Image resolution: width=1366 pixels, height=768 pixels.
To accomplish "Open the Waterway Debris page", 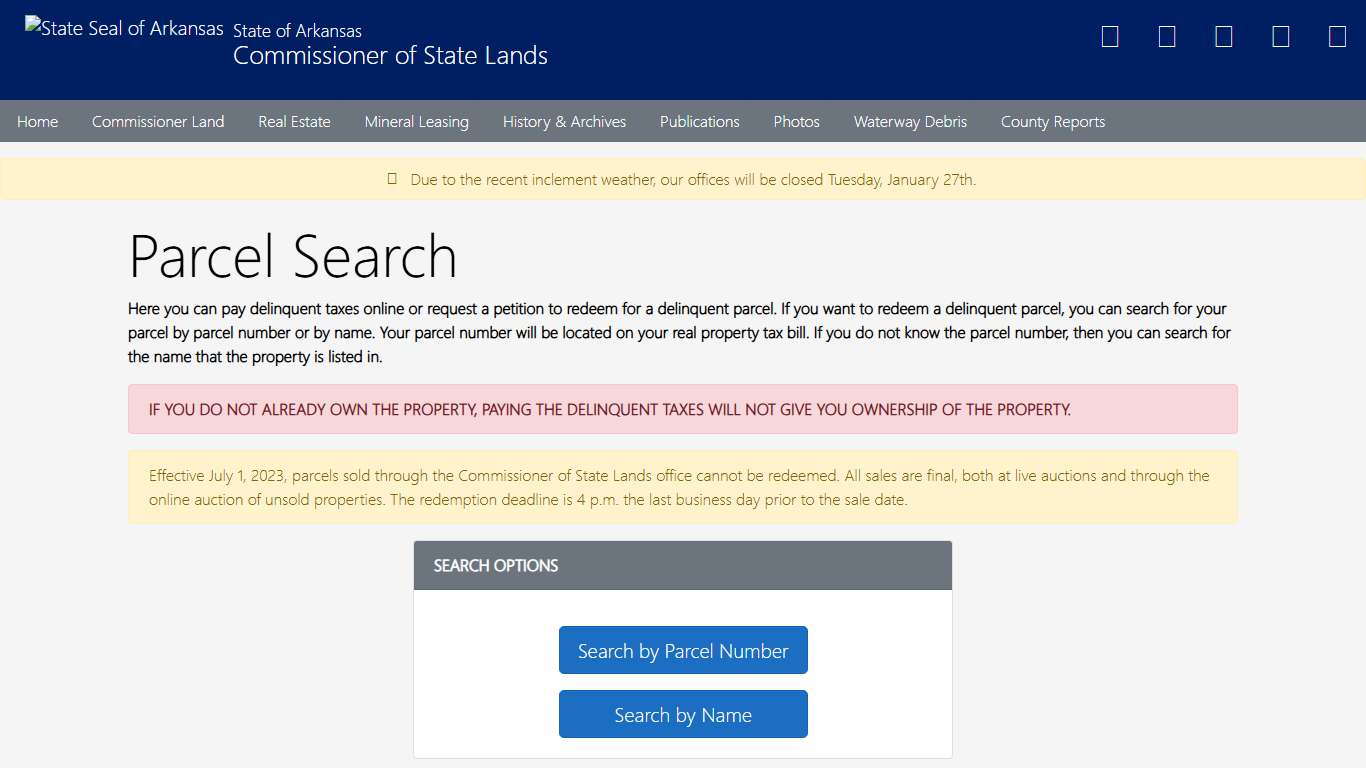I will coord(910,121).
